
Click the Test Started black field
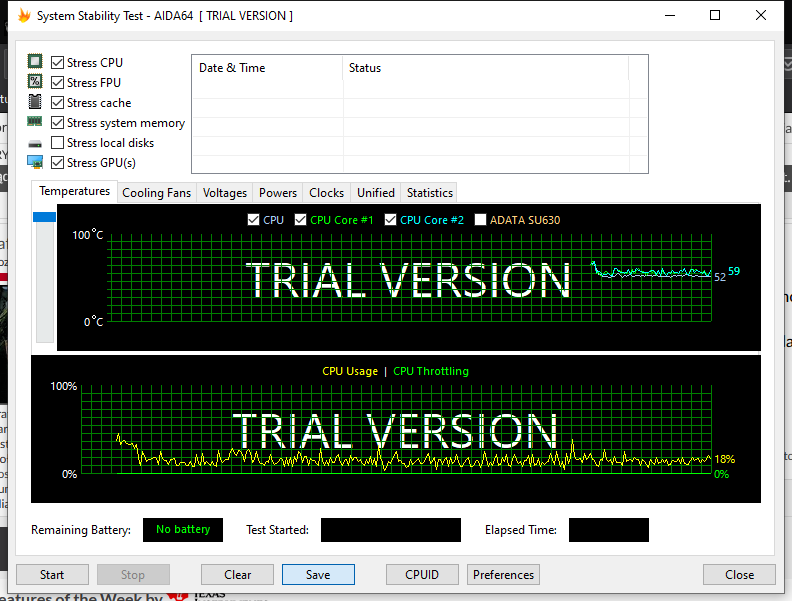click(391, 530)
